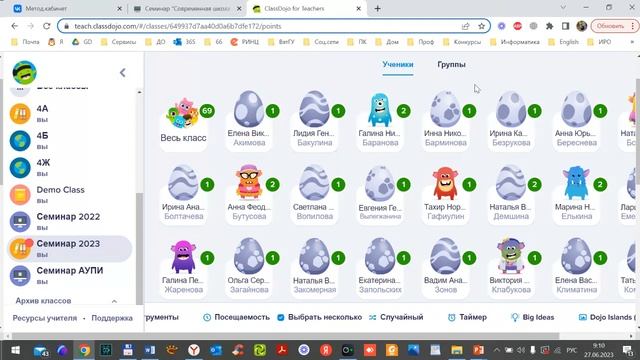640x360 pixels.
Task: Click Екатерина Запольских's egg avatar
Action: click(380, 256)
